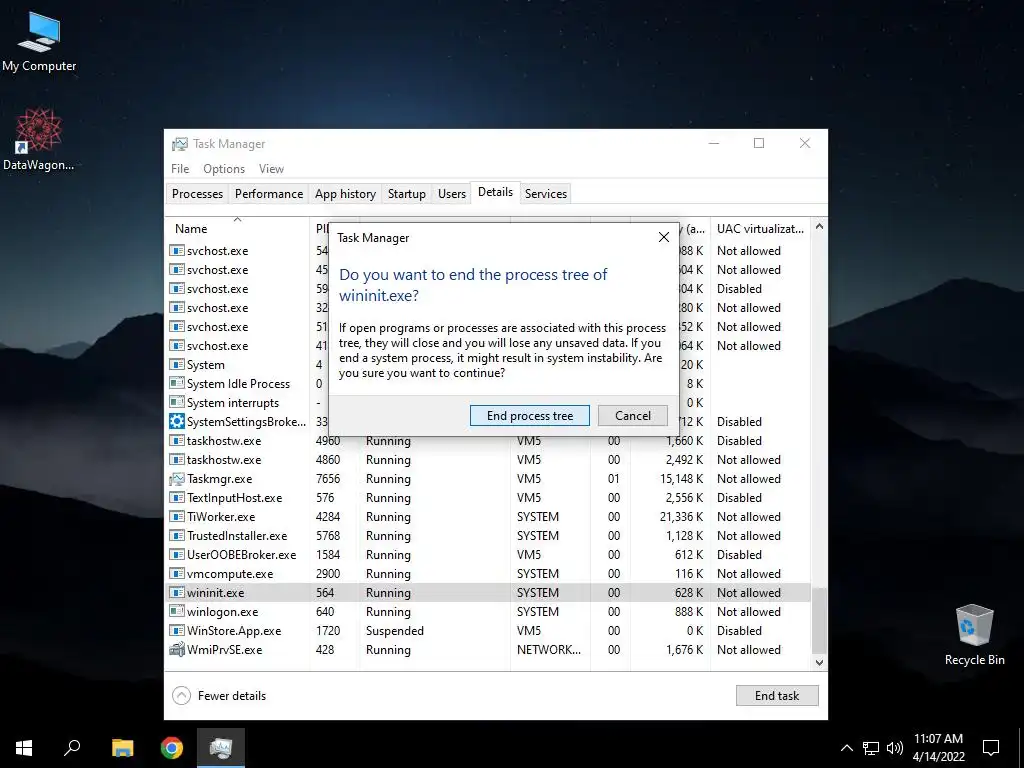
Task: Open the View menu
Action: (x=271, y=168)
